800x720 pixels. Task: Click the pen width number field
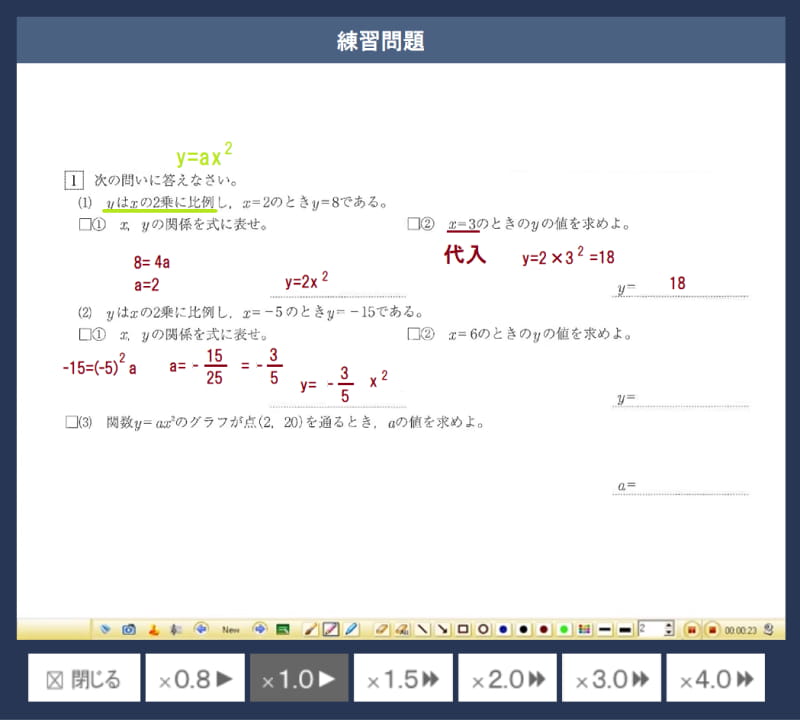650,629
